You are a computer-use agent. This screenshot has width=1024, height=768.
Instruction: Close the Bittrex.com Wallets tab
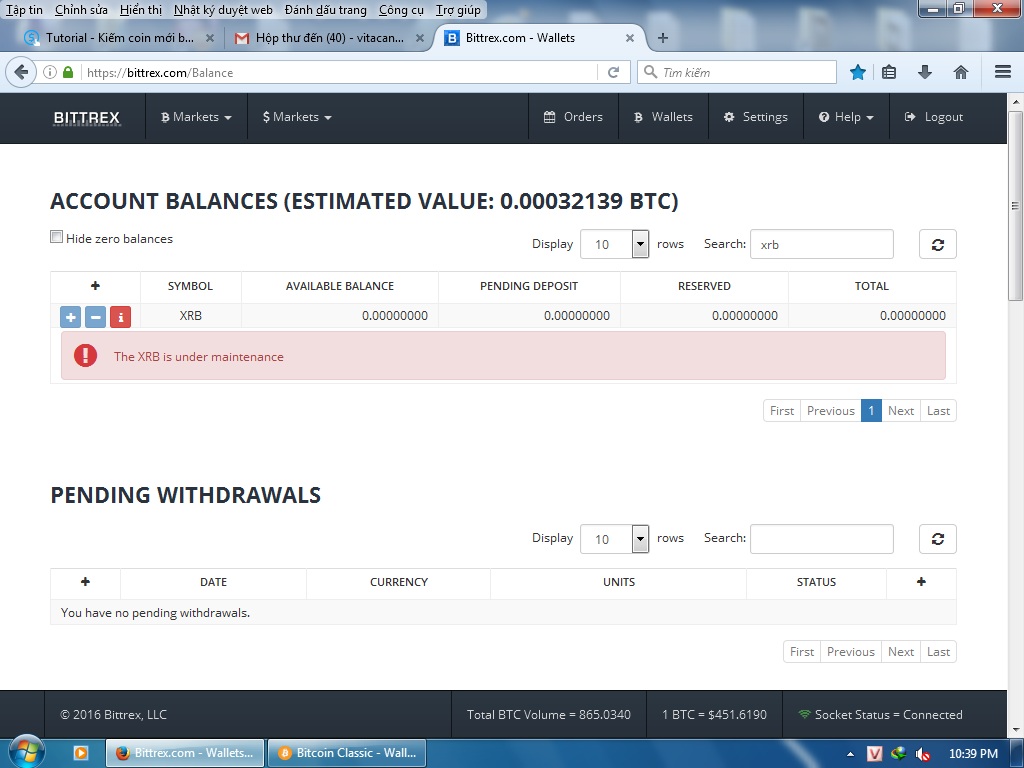pyautogui.click(x=630, y=38)
